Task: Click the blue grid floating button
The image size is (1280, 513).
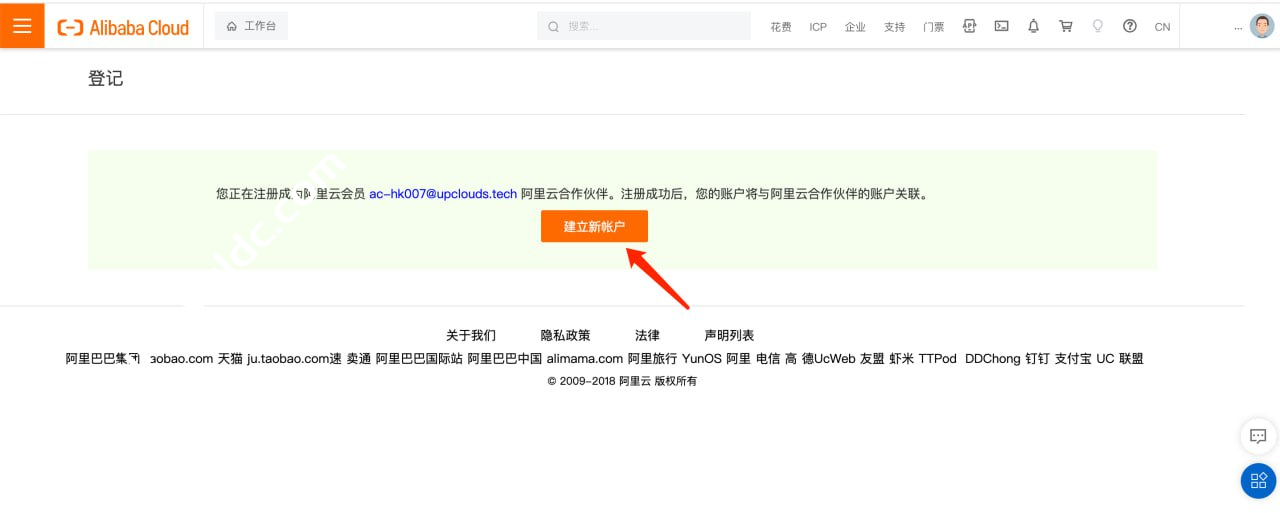Action: point(1258,481)
